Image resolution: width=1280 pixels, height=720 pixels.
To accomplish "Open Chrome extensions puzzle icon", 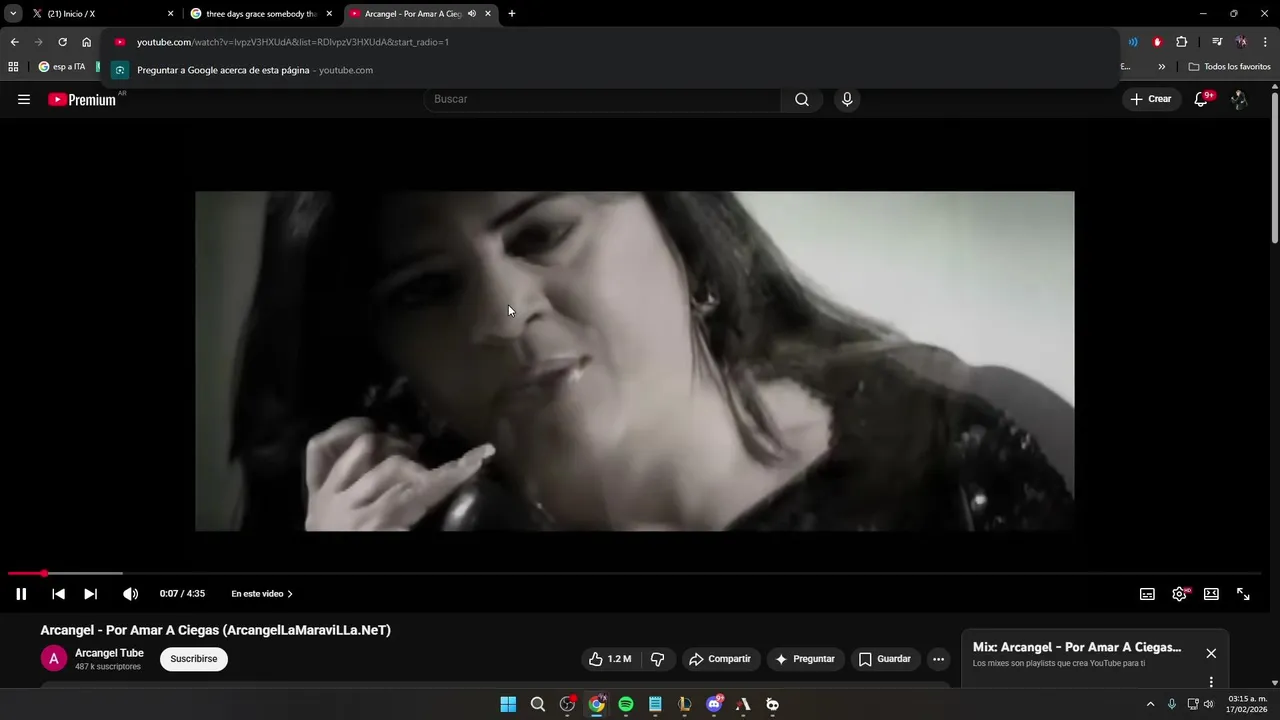I will (1181, 42).
